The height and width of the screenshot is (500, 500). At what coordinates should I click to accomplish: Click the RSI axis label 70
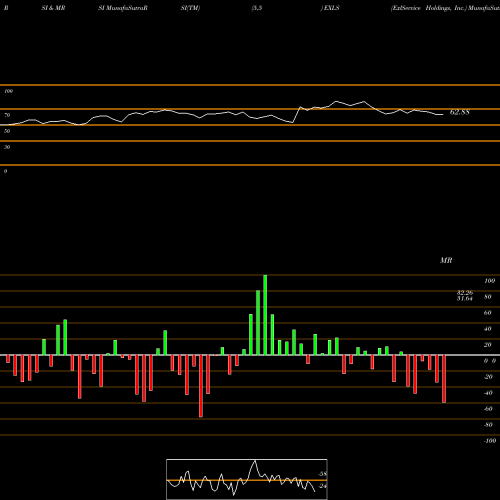(7, 115)
